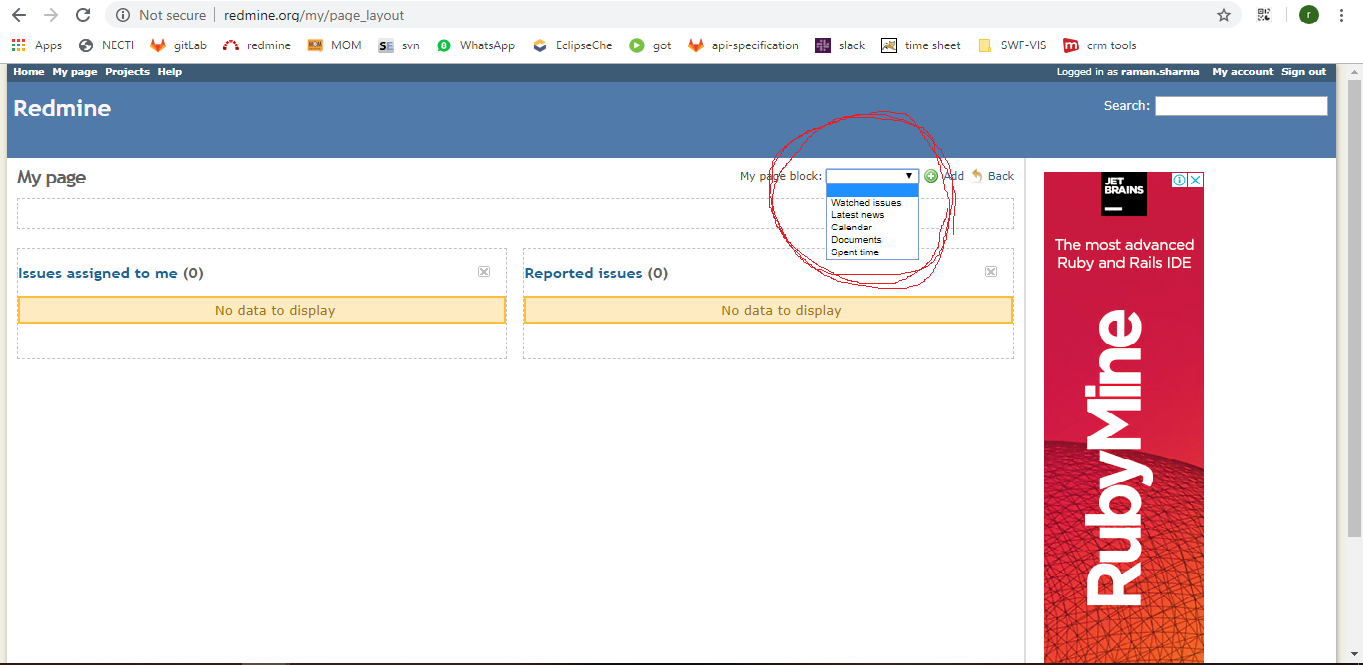
Task: Bookmark this page with the star icon
Action: [x=1224, y=15]
